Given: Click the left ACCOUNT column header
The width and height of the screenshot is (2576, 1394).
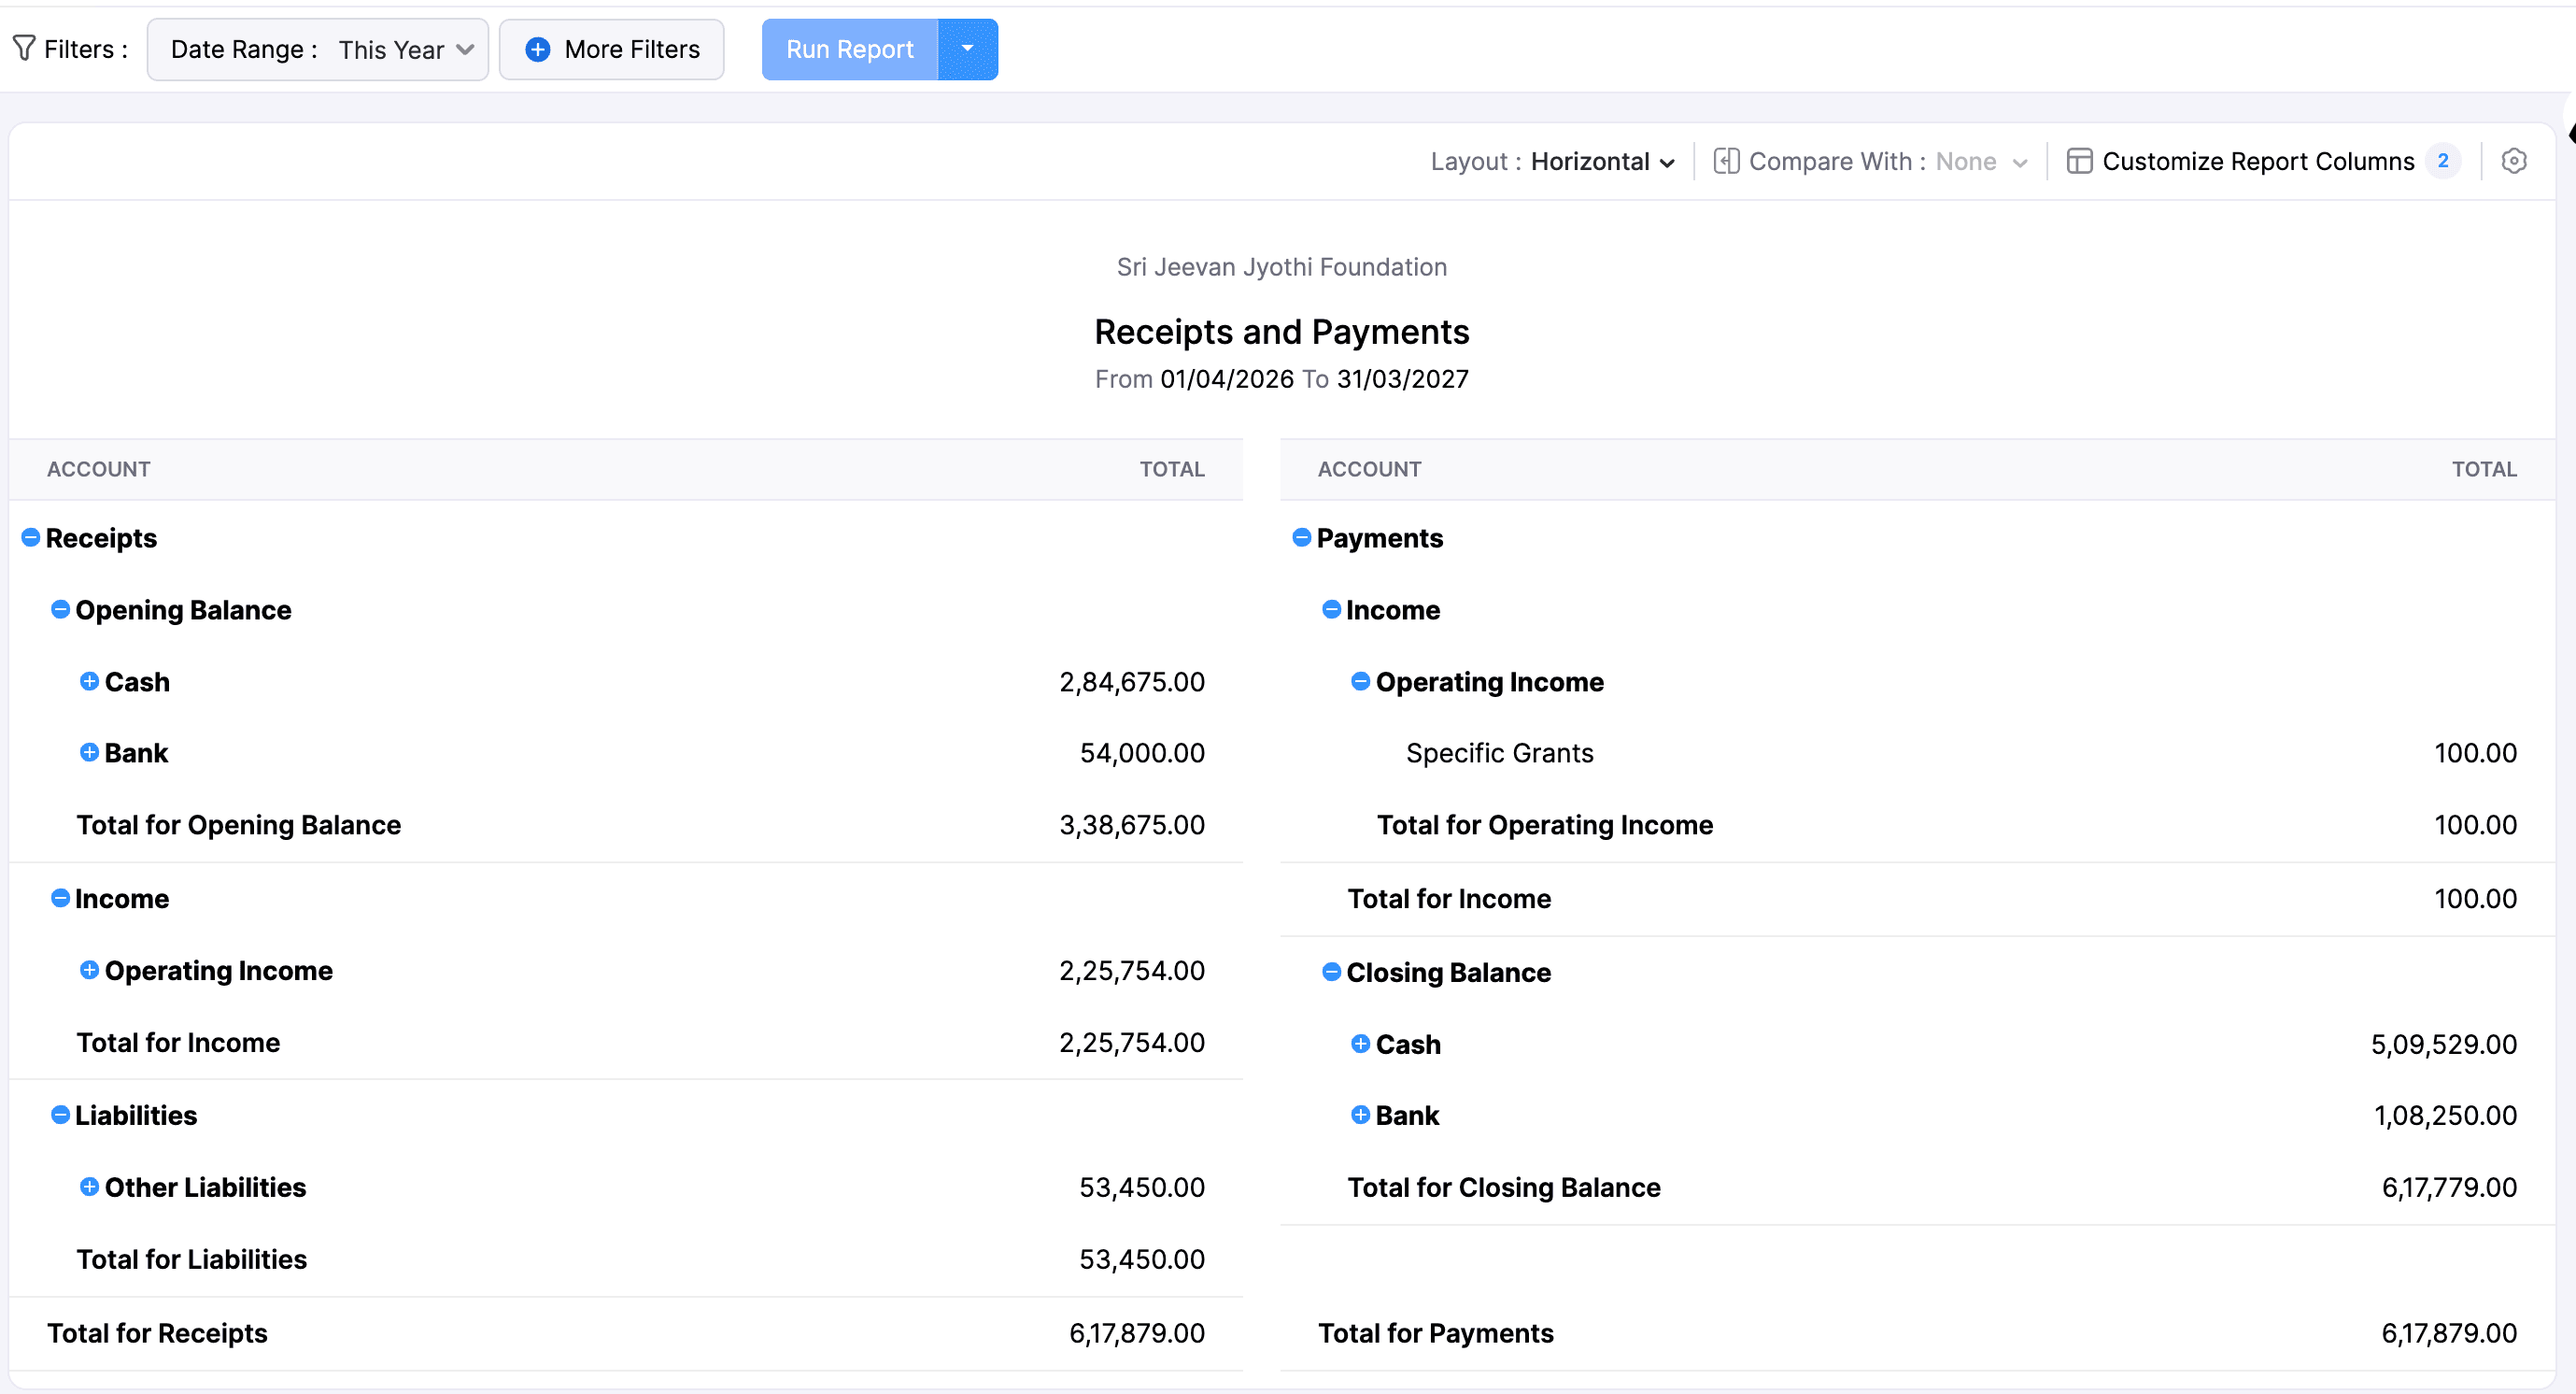Looking at the screenshot, I should [99, 469].
